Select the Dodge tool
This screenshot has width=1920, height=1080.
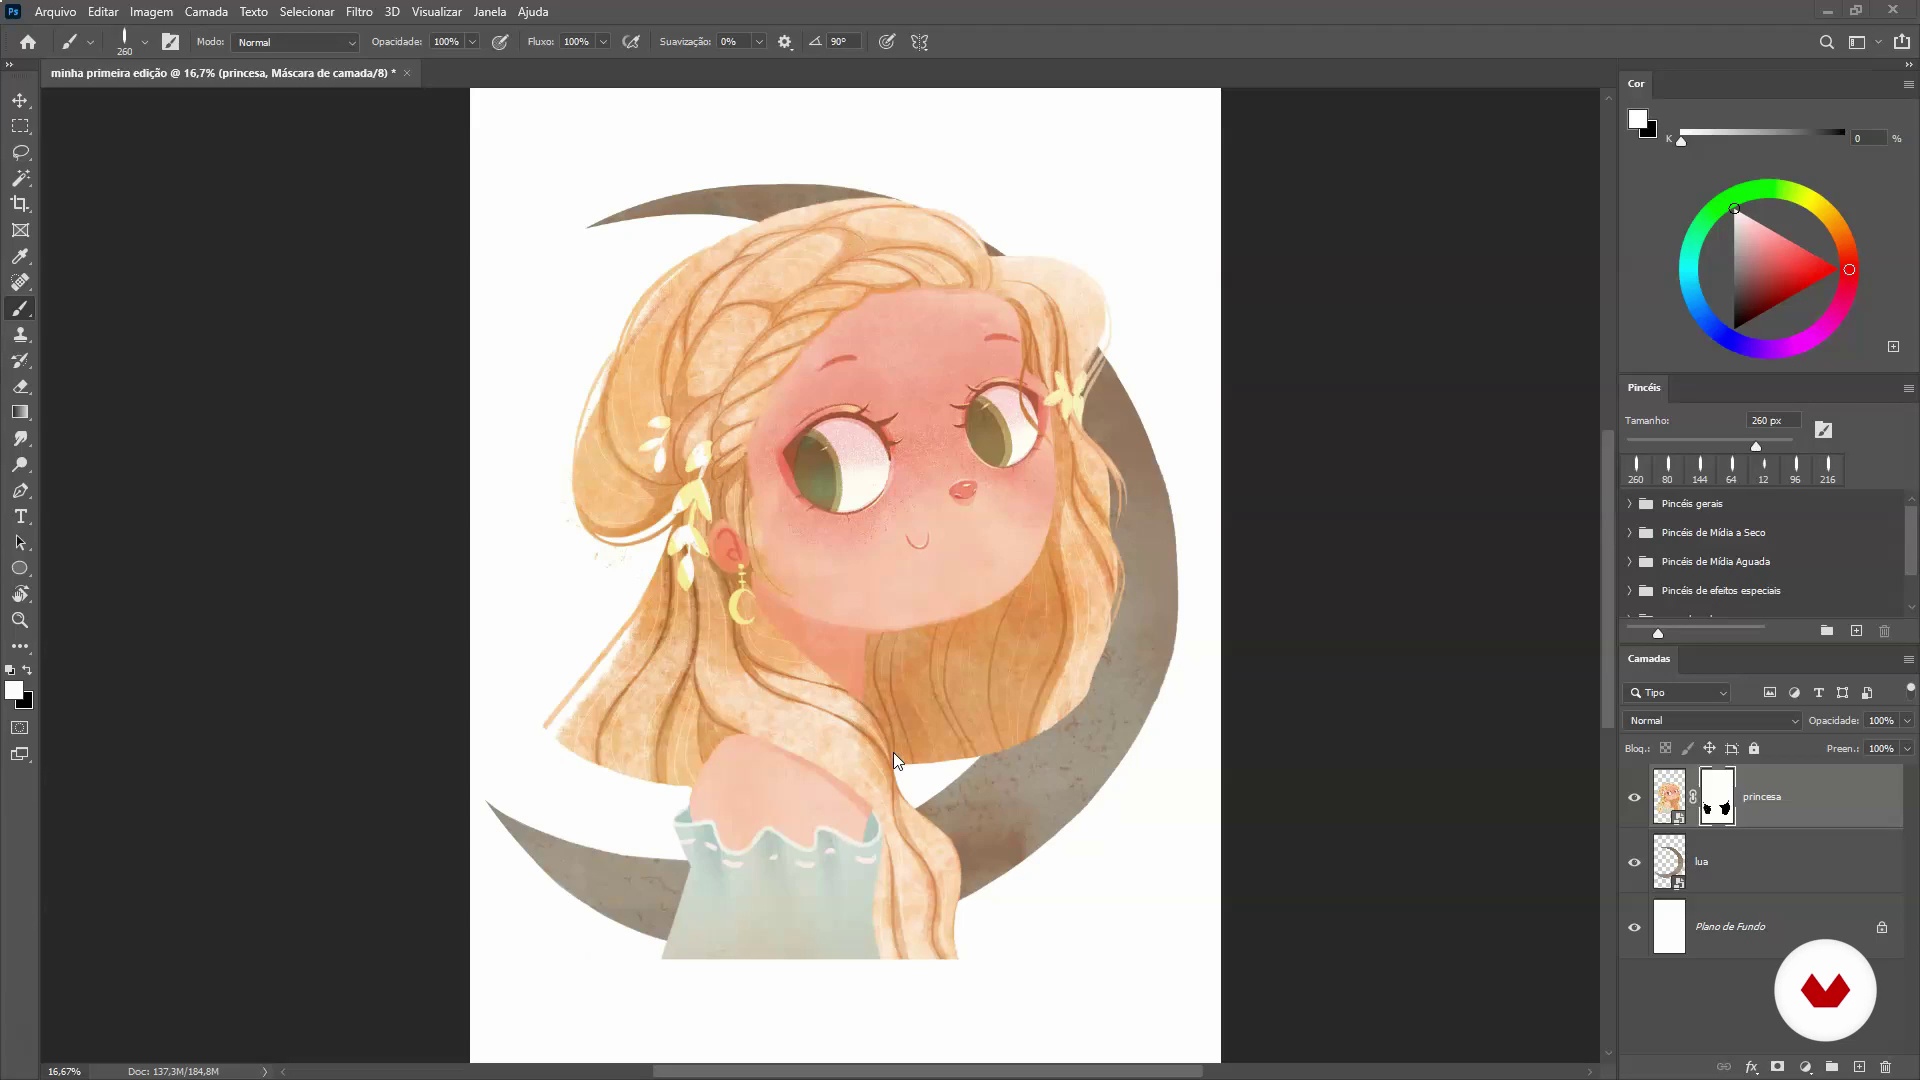[x=20, y=465]
